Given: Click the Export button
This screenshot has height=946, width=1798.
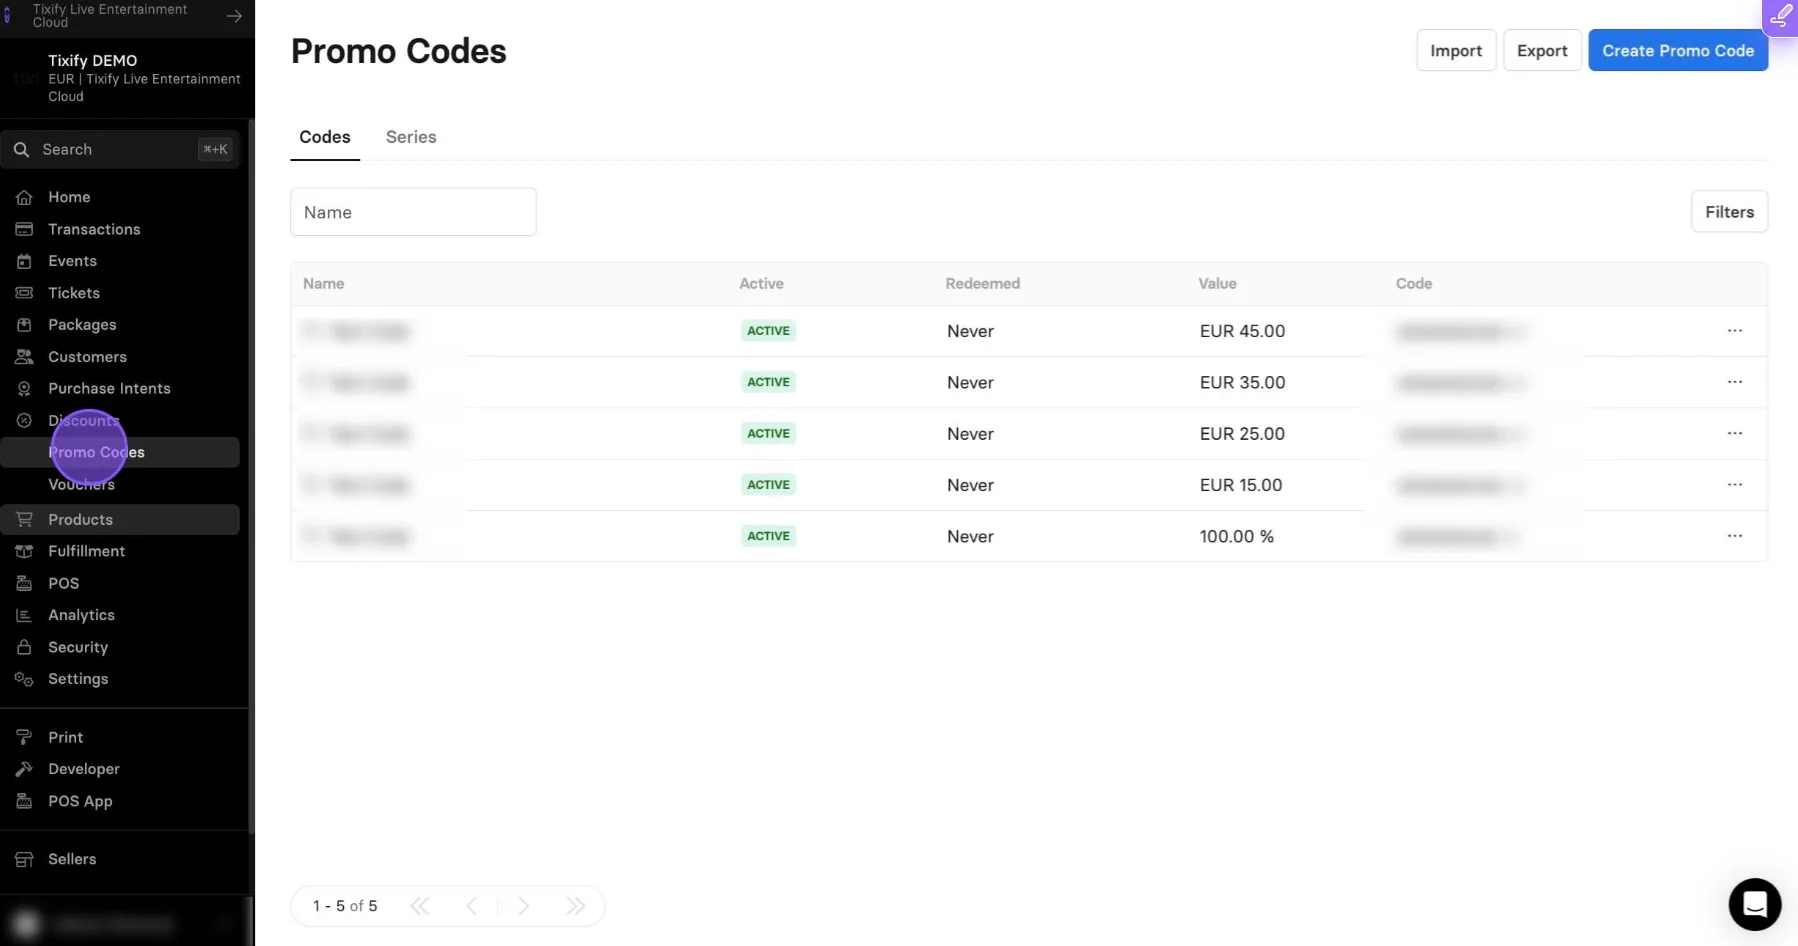Looking at the screenshot, I should [1542, 50].
